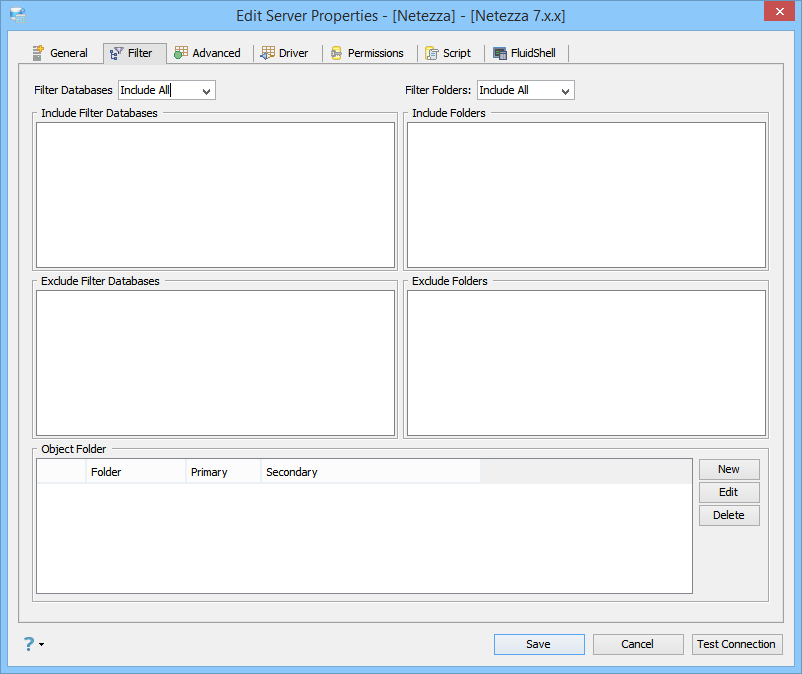The image size is (802, 674).
Task: Switch to the Script tab
Action: [x=449, y=53]
